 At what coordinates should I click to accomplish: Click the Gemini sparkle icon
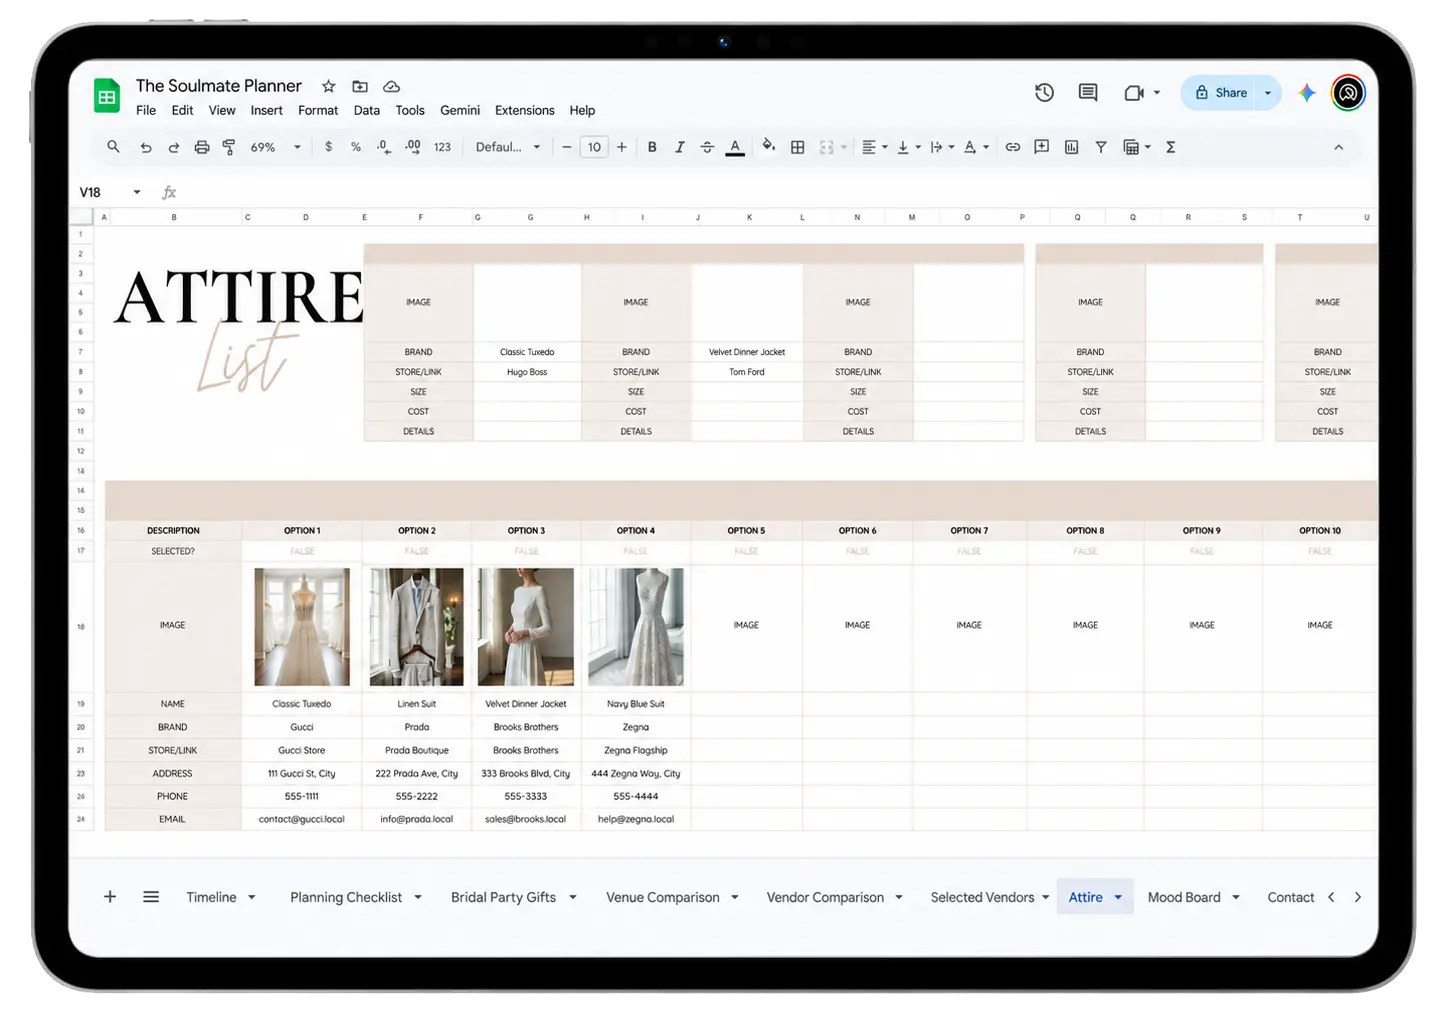(1307, 93)
